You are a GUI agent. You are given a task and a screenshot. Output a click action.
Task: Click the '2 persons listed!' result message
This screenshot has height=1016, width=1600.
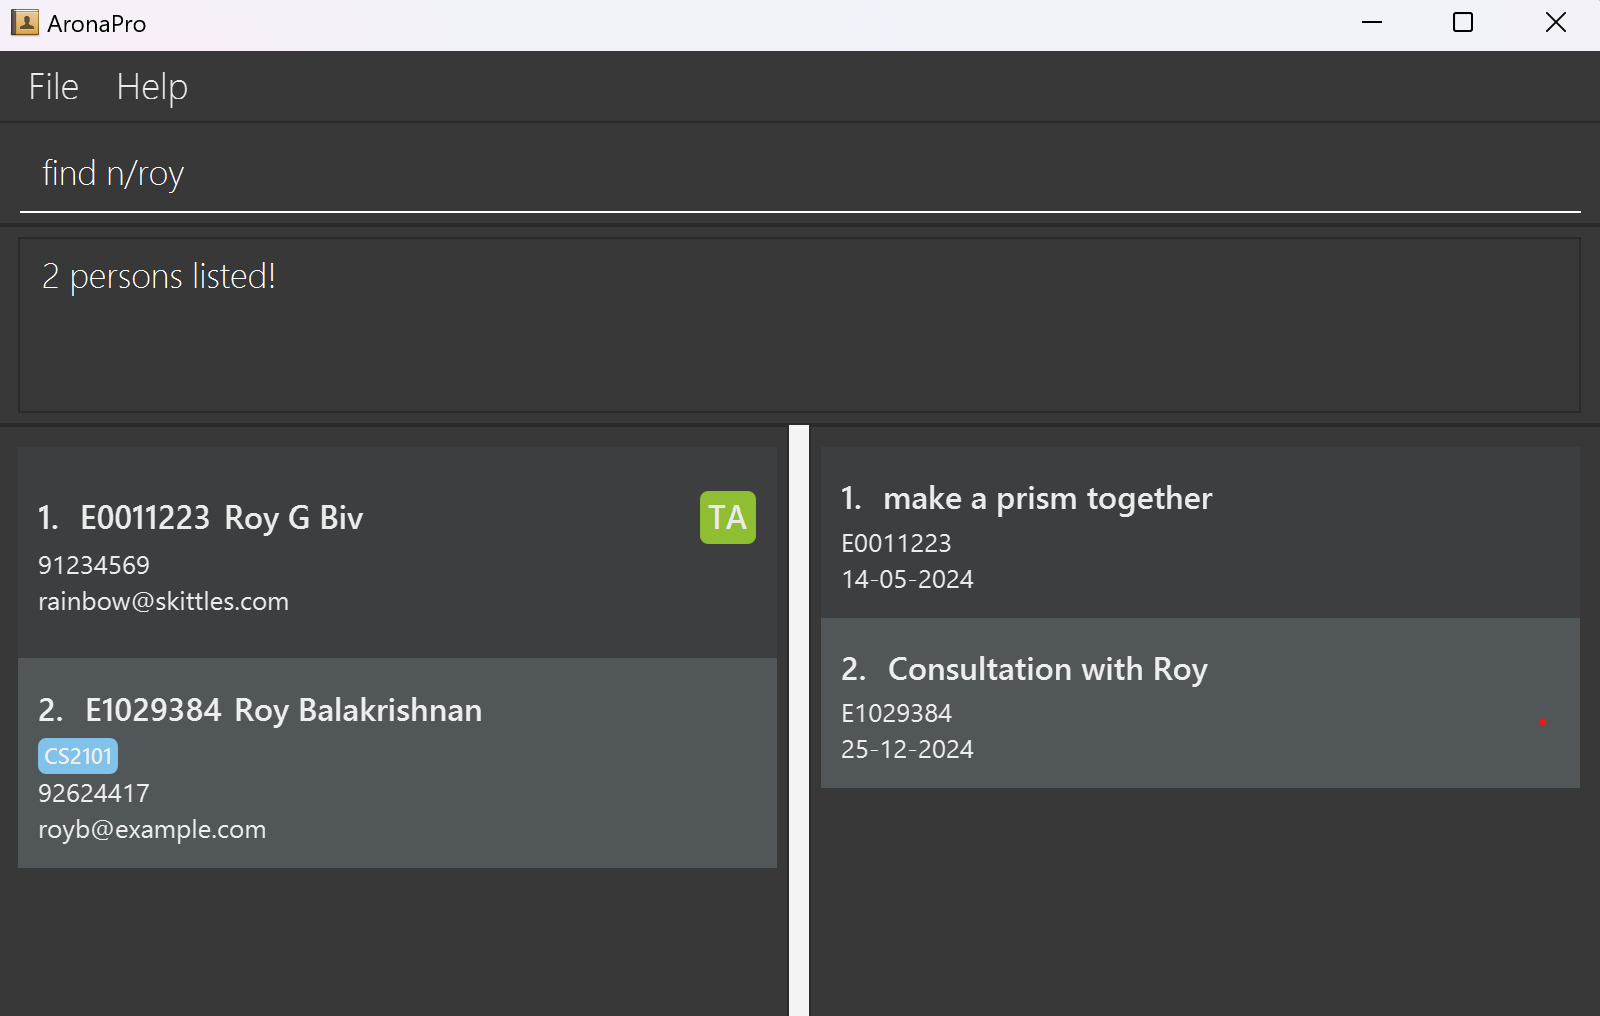pos(158,276)
